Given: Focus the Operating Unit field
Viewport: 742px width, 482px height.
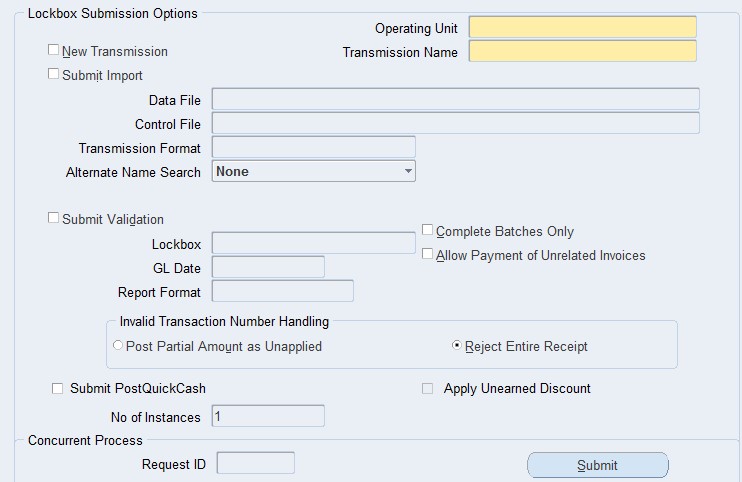Looking at the screenshot, I should [x=582, y=28].
